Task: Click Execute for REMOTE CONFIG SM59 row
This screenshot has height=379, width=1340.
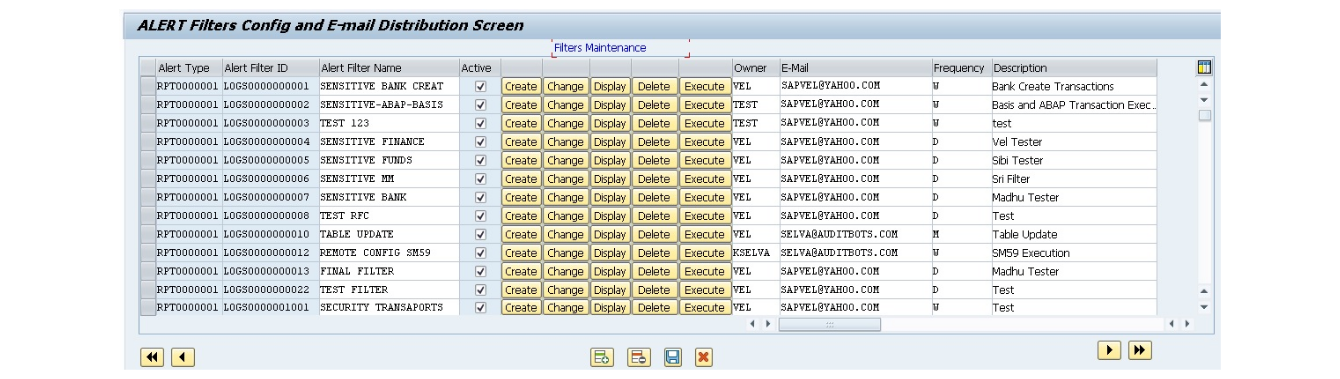Action: (x=705, y=253)
